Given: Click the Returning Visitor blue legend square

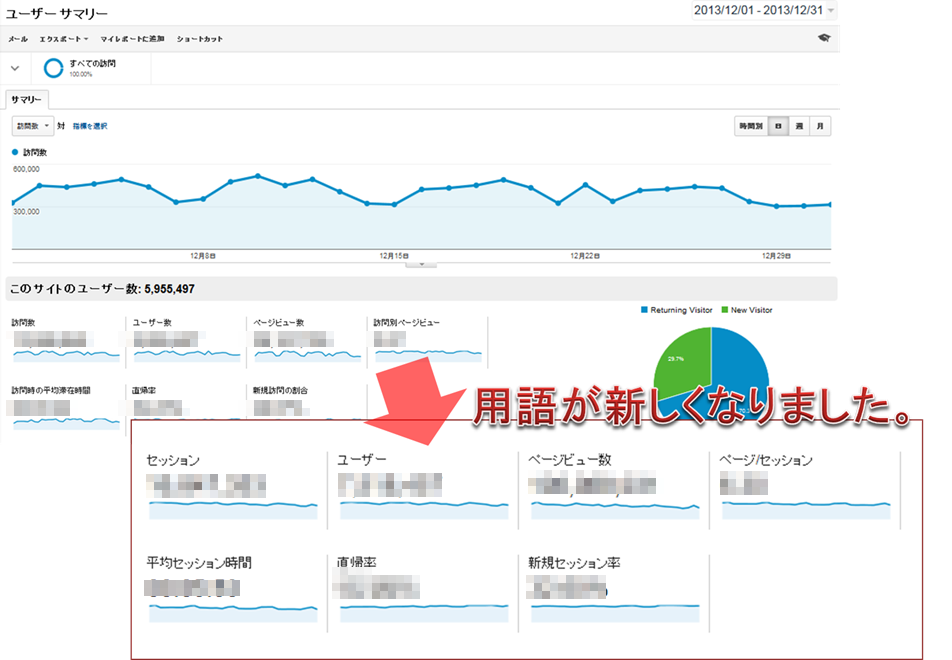Looking at the screenshot, I should [x=645, y=310].
